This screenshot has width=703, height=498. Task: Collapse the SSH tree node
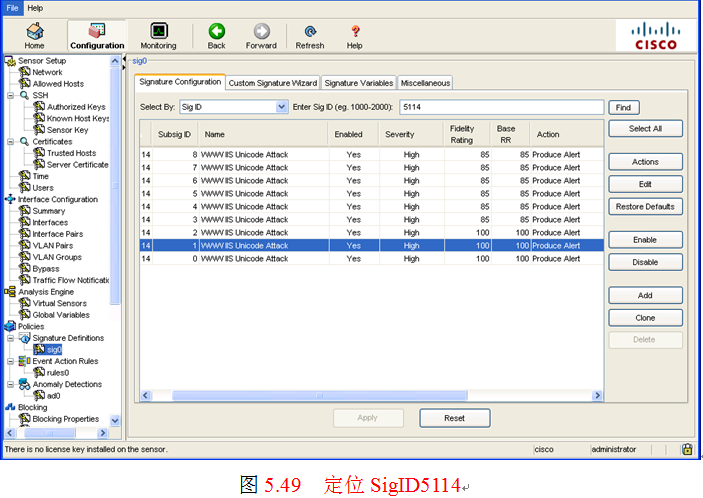(x=10, y=95)
